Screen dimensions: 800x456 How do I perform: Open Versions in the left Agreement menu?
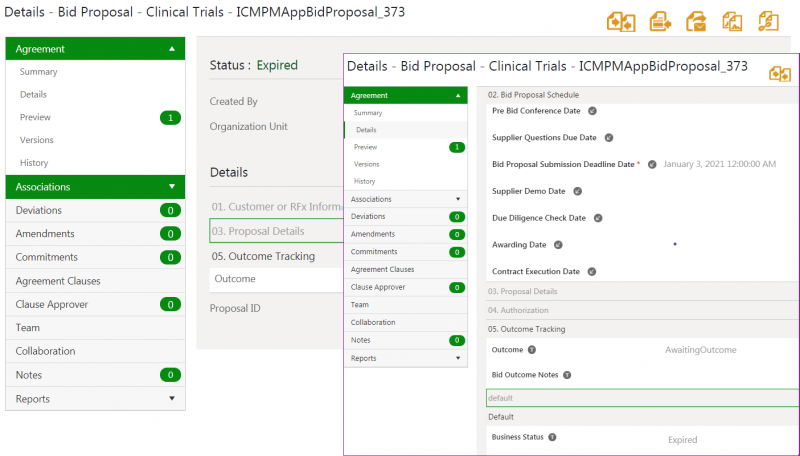tap(37, 140)
